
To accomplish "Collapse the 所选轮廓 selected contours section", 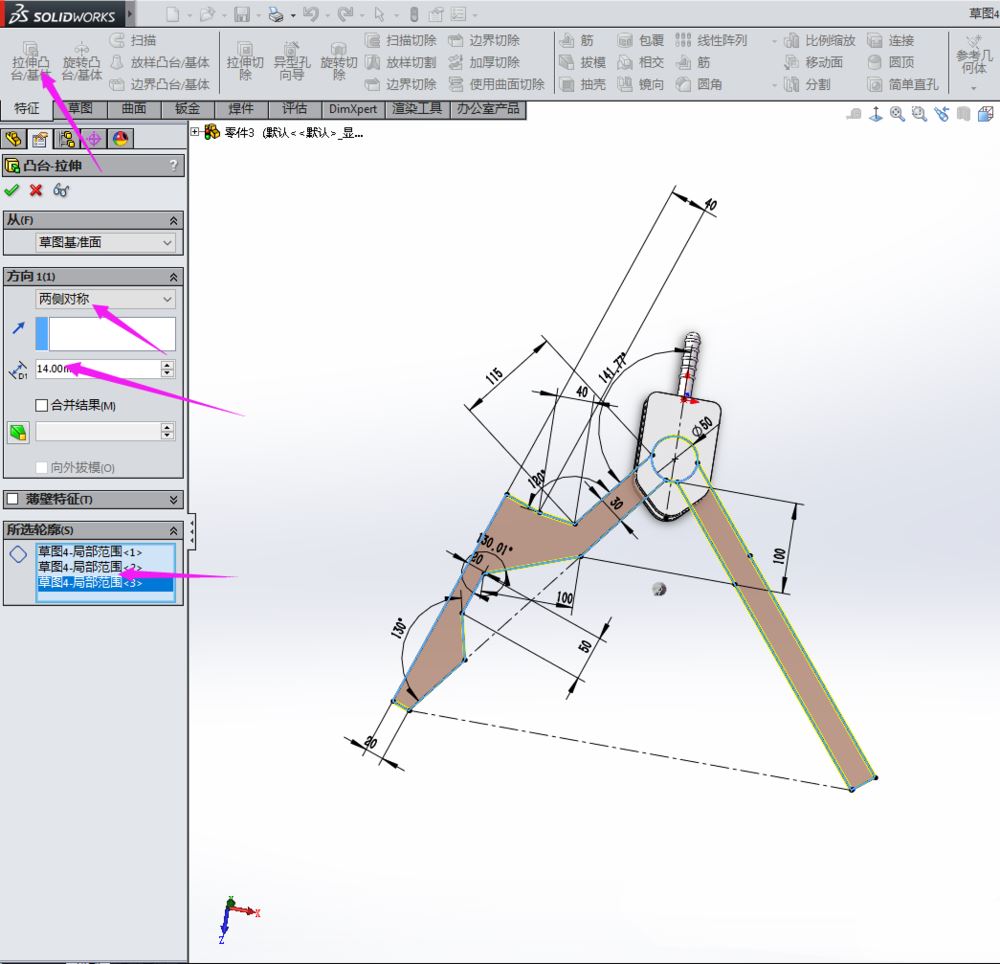I will coord(174,530).
